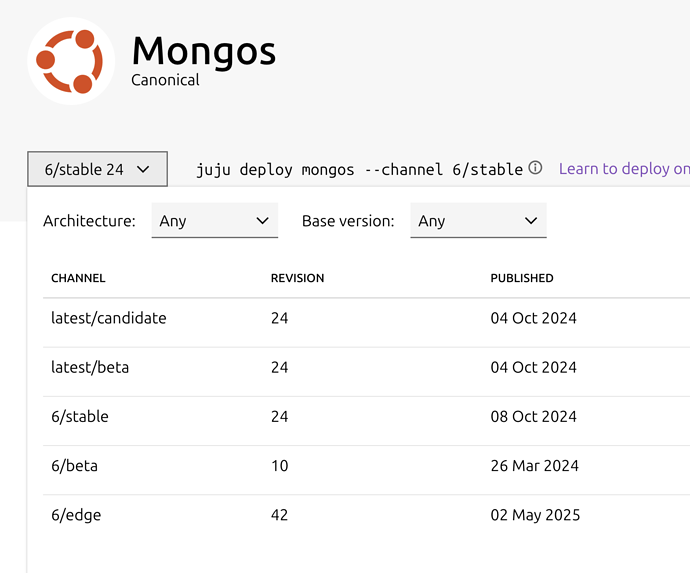690x573 pixels.
Task: Click the Mongos charm logo icon
Action: tap(71, 61)
